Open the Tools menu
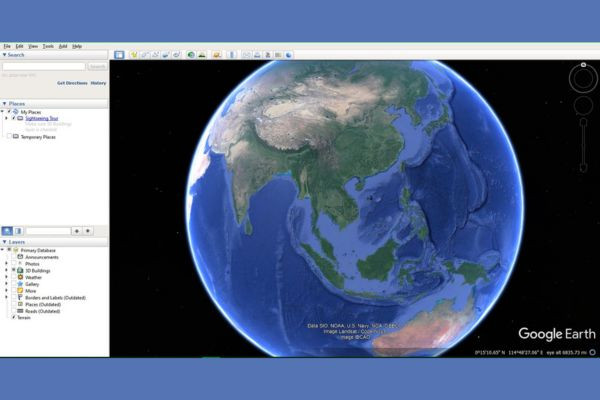The image size is (600, 400). pos(48,46)
